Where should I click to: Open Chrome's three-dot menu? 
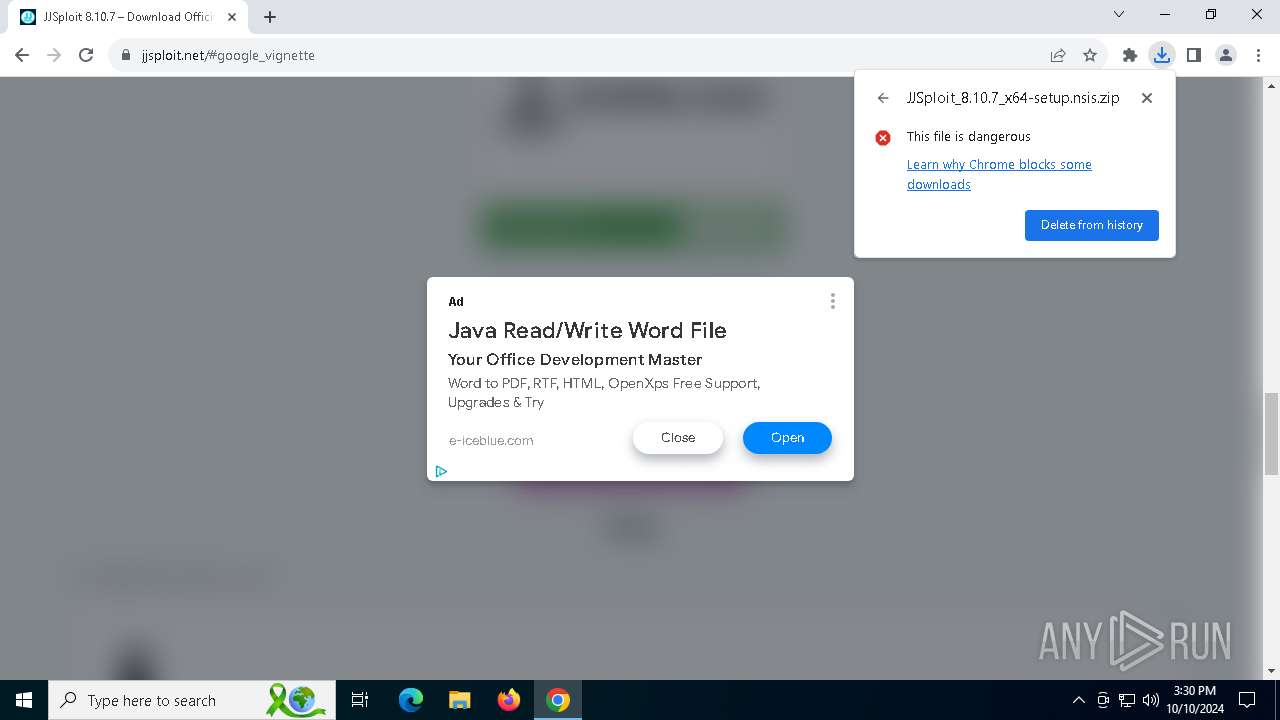coord(1258,55)
